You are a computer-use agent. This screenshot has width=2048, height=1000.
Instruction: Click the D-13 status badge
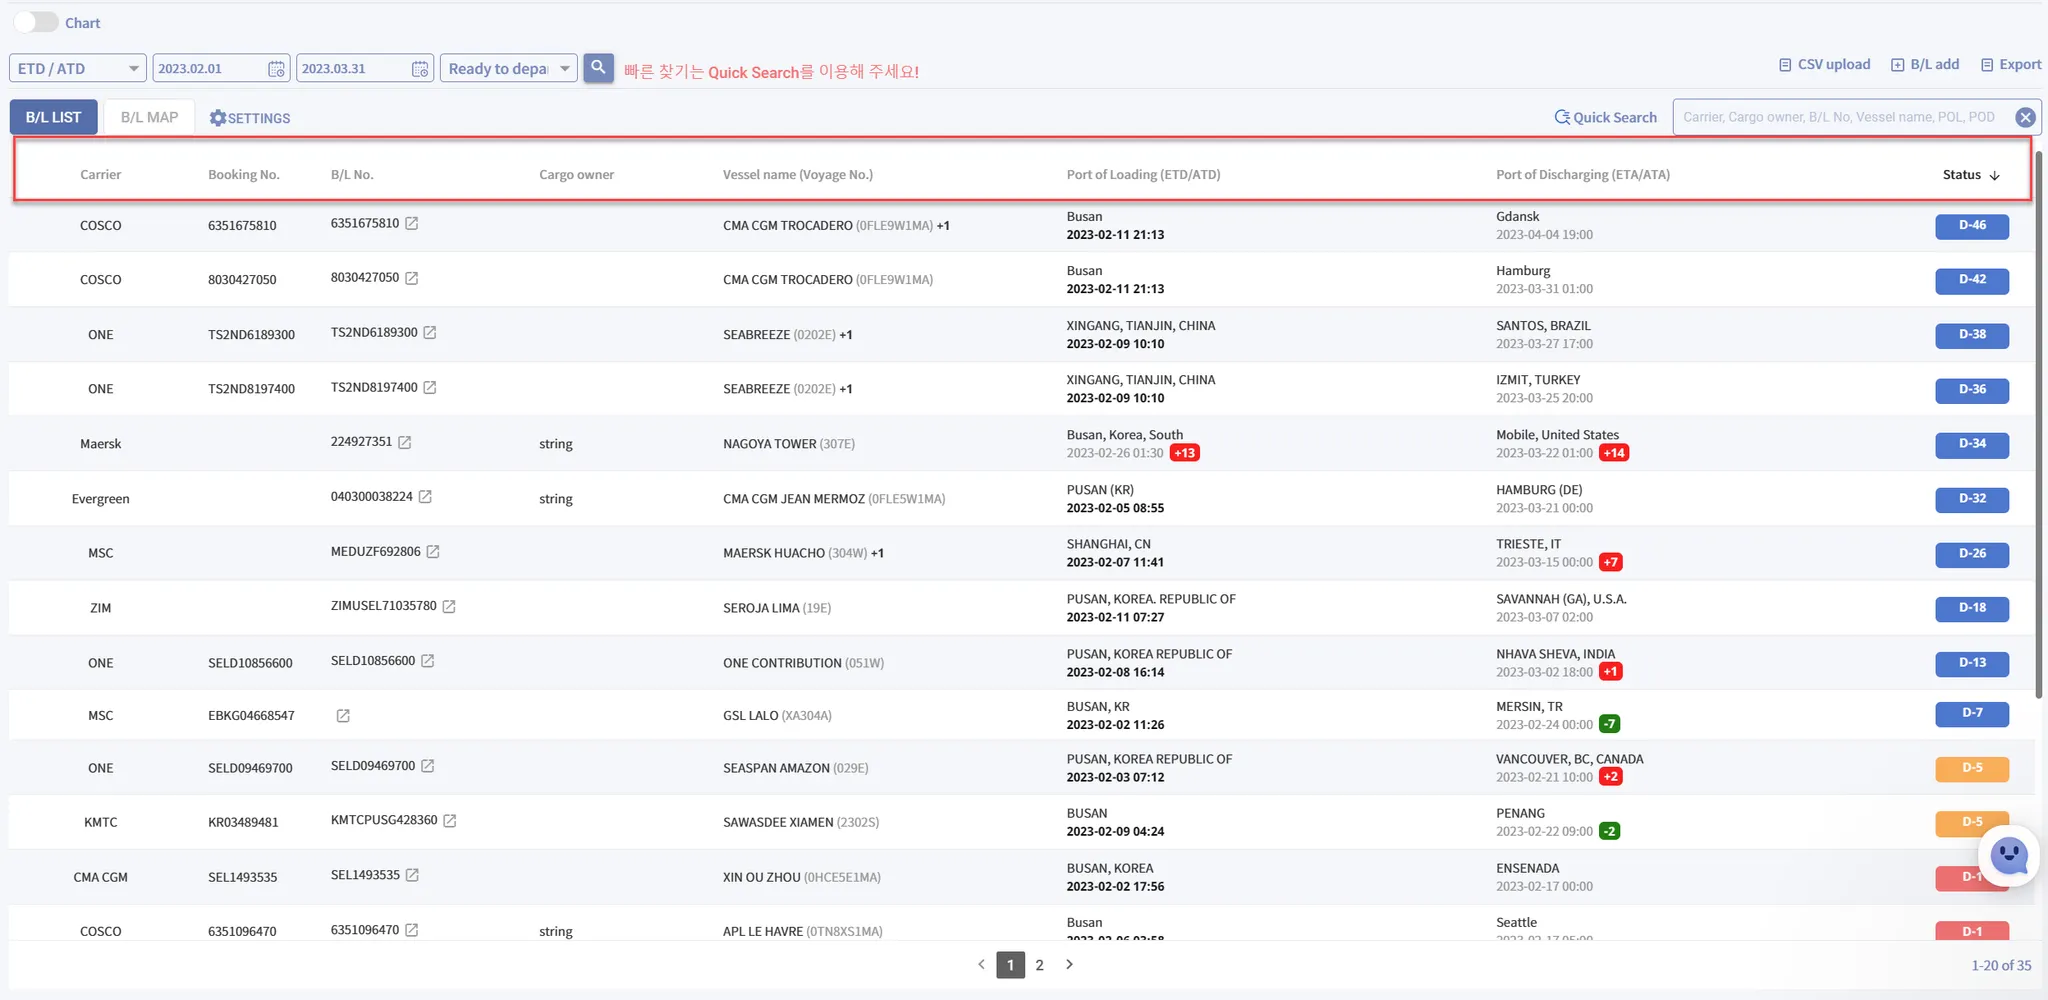click(x=1972, y=663)
